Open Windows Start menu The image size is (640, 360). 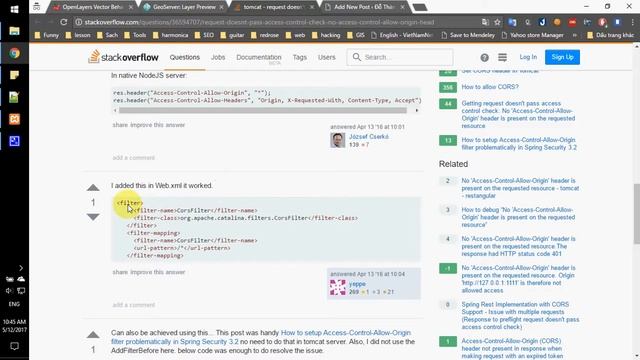14,9
